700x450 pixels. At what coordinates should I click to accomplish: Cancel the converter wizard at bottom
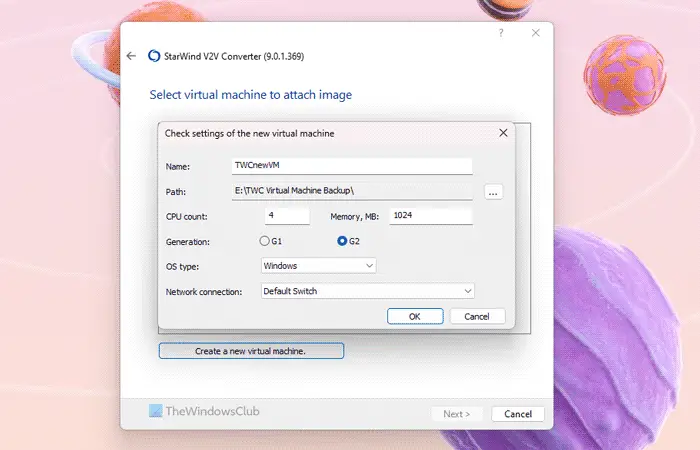point(518,414)
